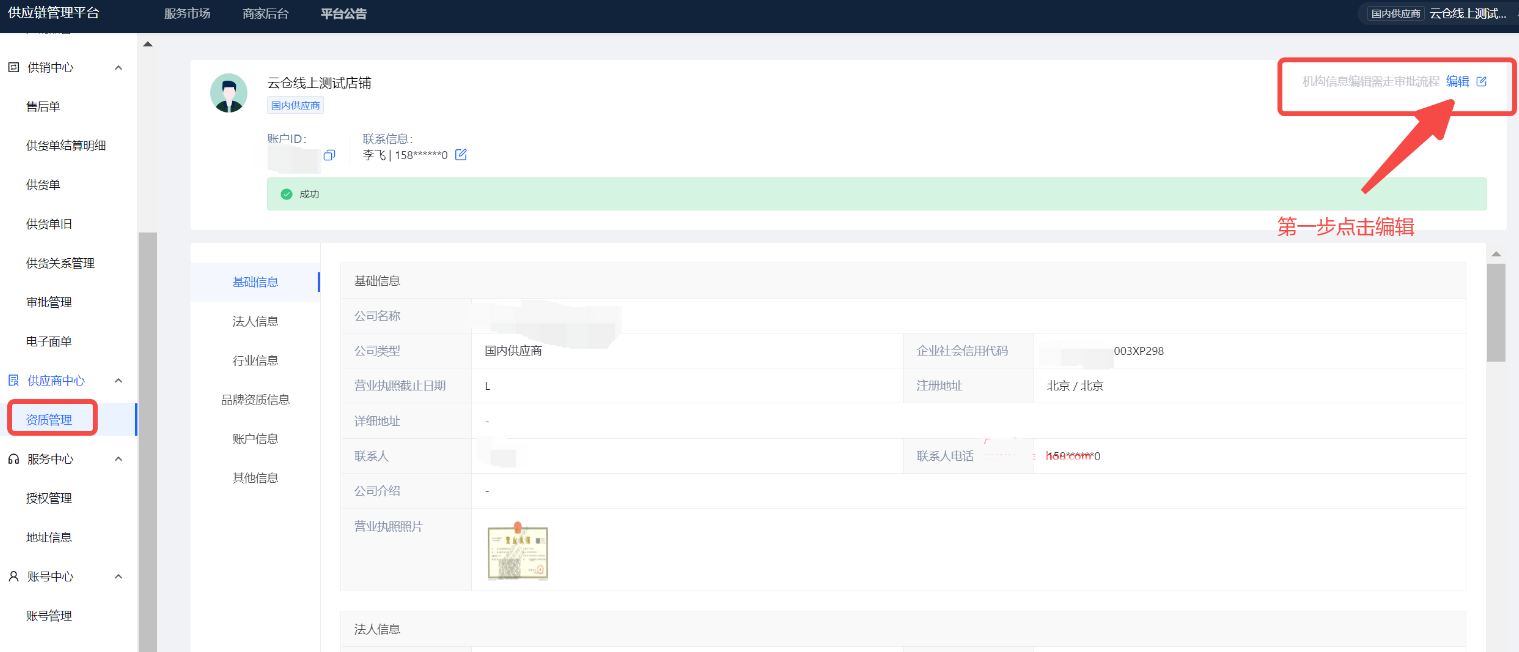Click the store avatar icon

click(x=229, y=93)
